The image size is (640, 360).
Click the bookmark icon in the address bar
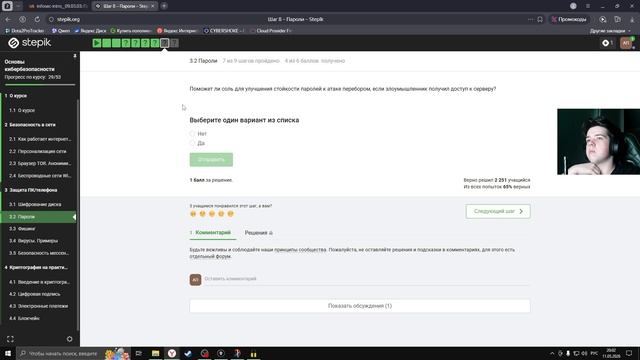click(x=540, y=19)
